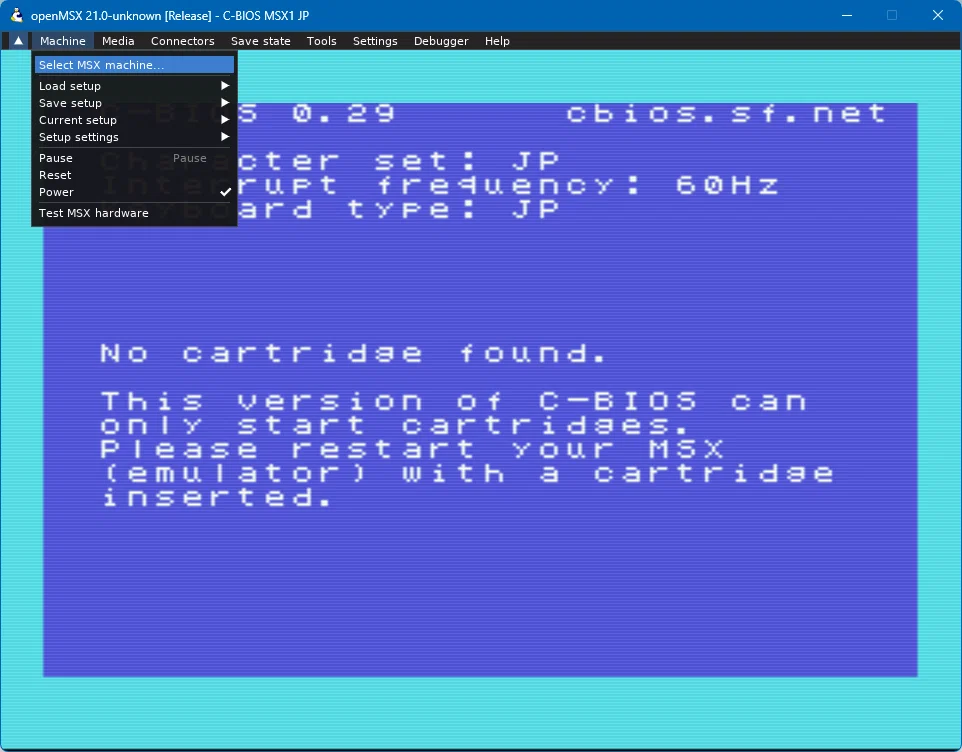Toggle the Power checkmark option
The width and height of the screenshot is (962, 752).
[134, 193]
